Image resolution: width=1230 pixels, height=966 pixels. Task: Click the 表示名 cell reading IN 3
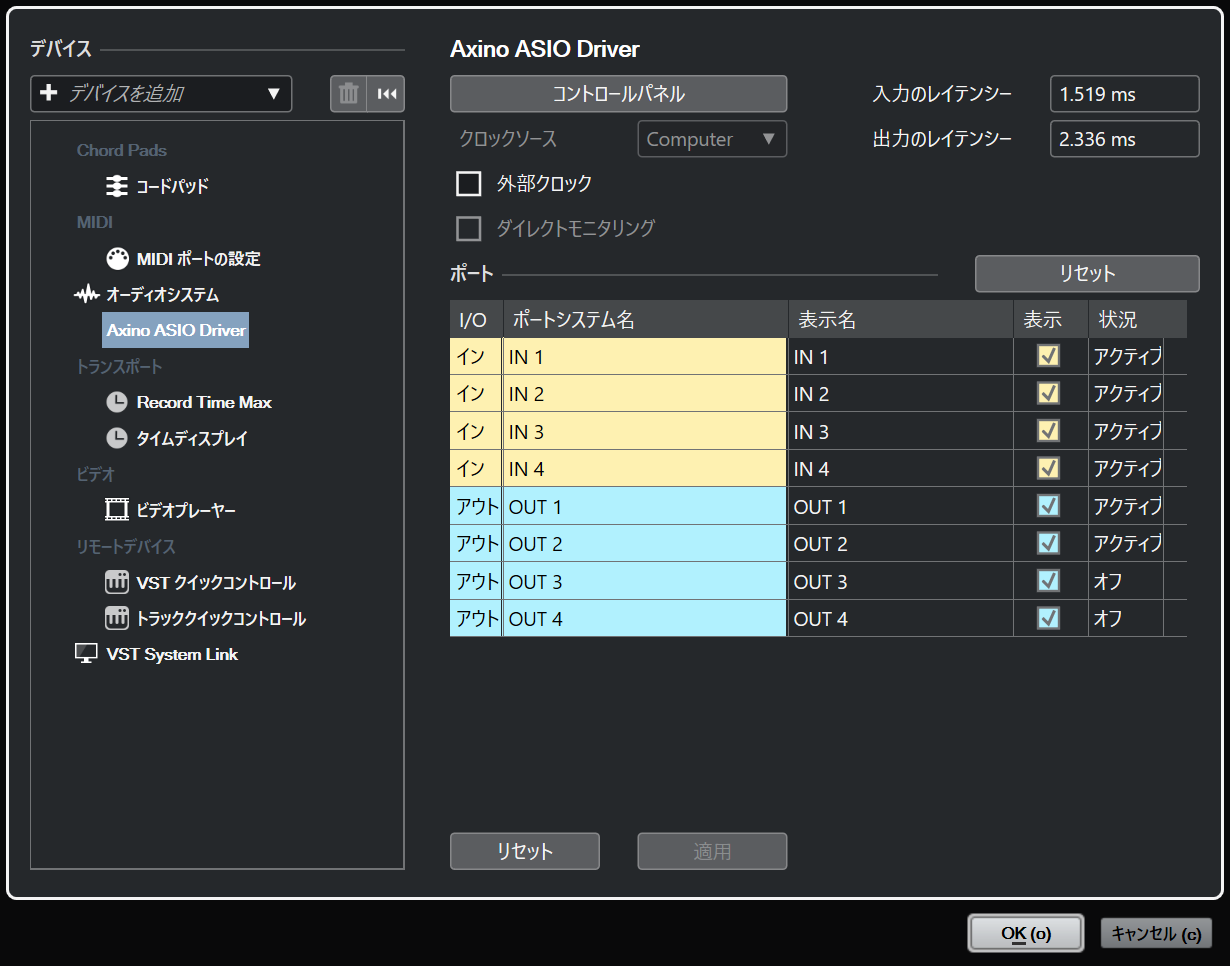coord(900,431)
